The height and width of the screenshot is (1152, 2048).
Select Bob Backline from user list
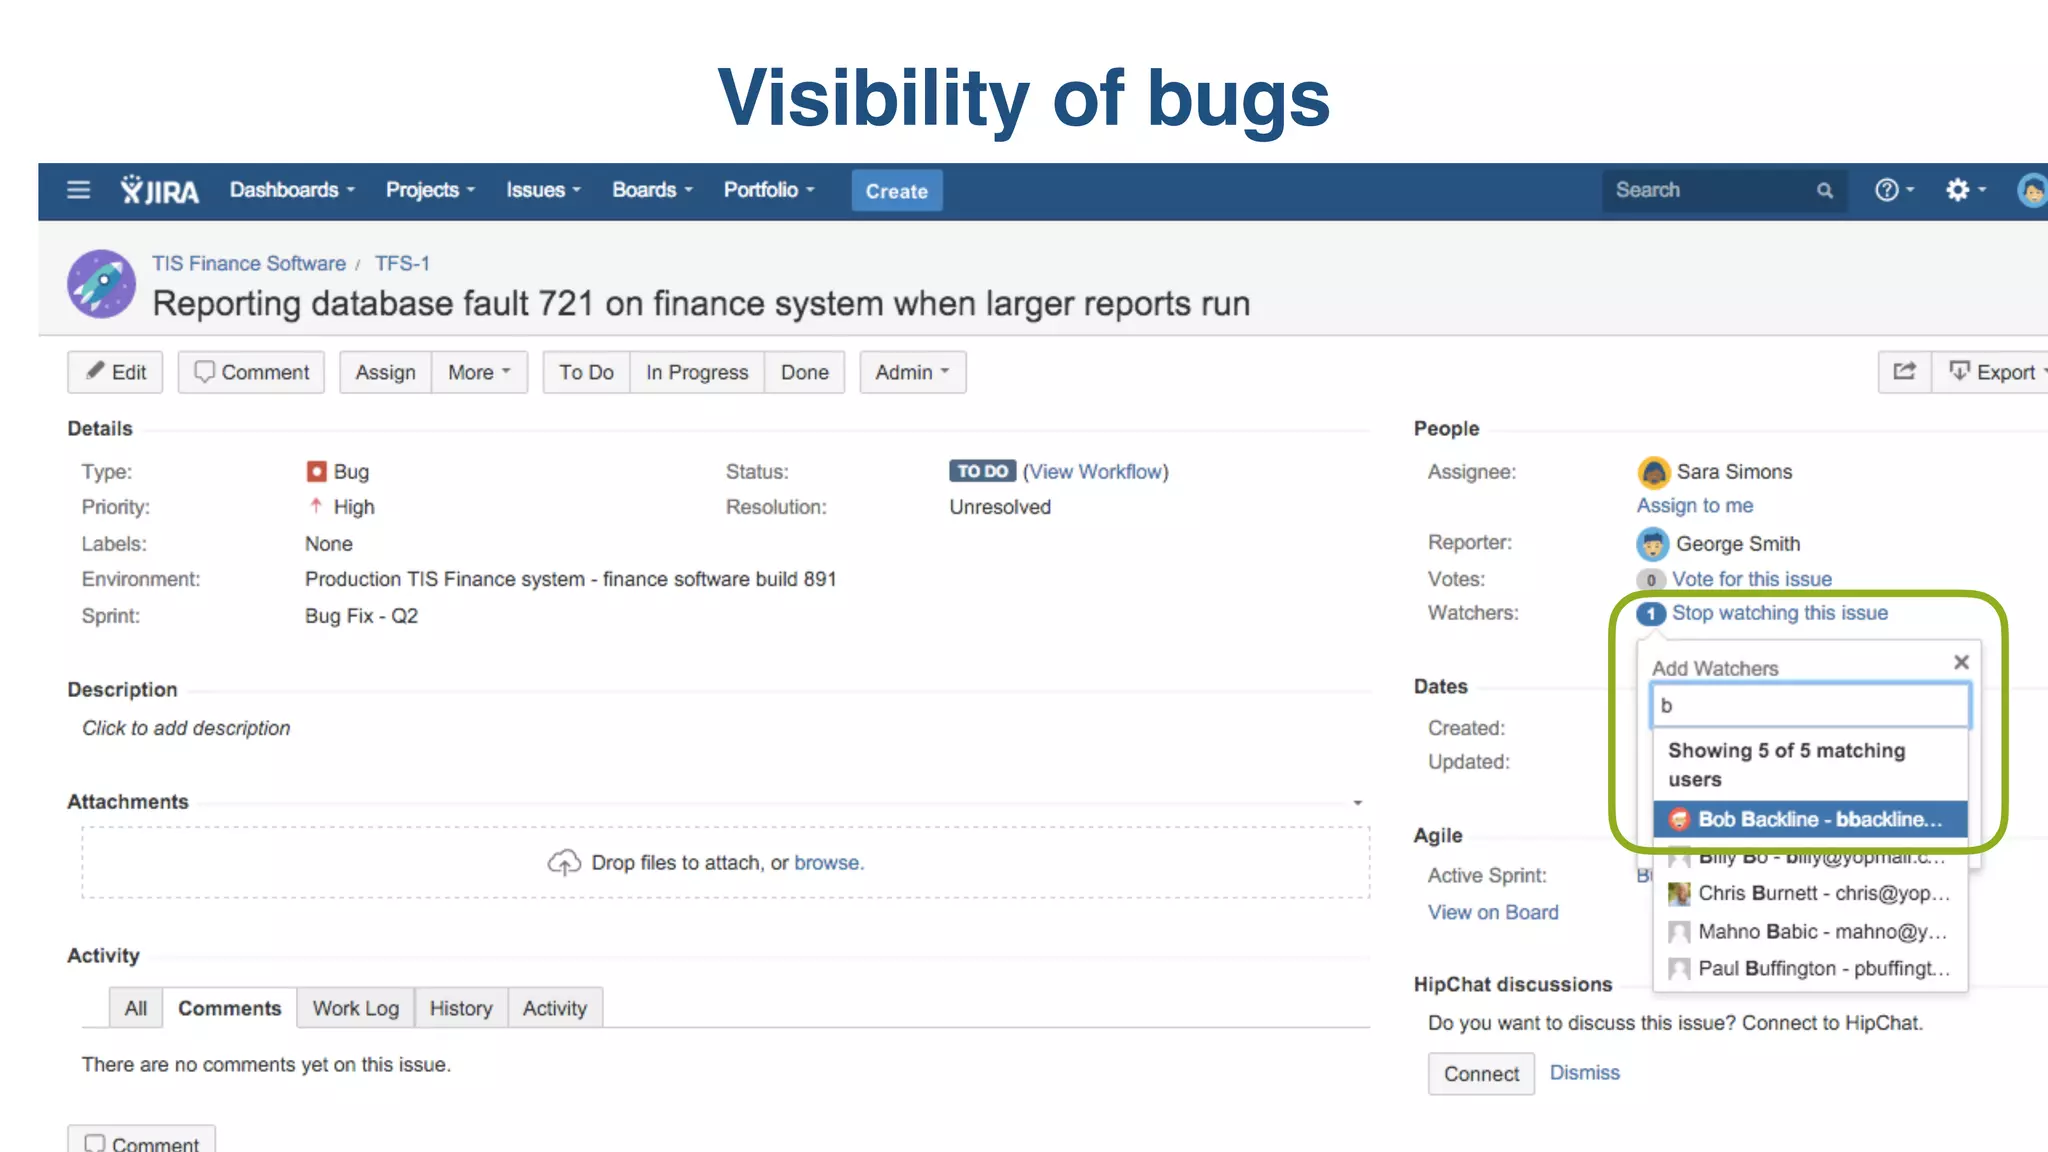1810,819
